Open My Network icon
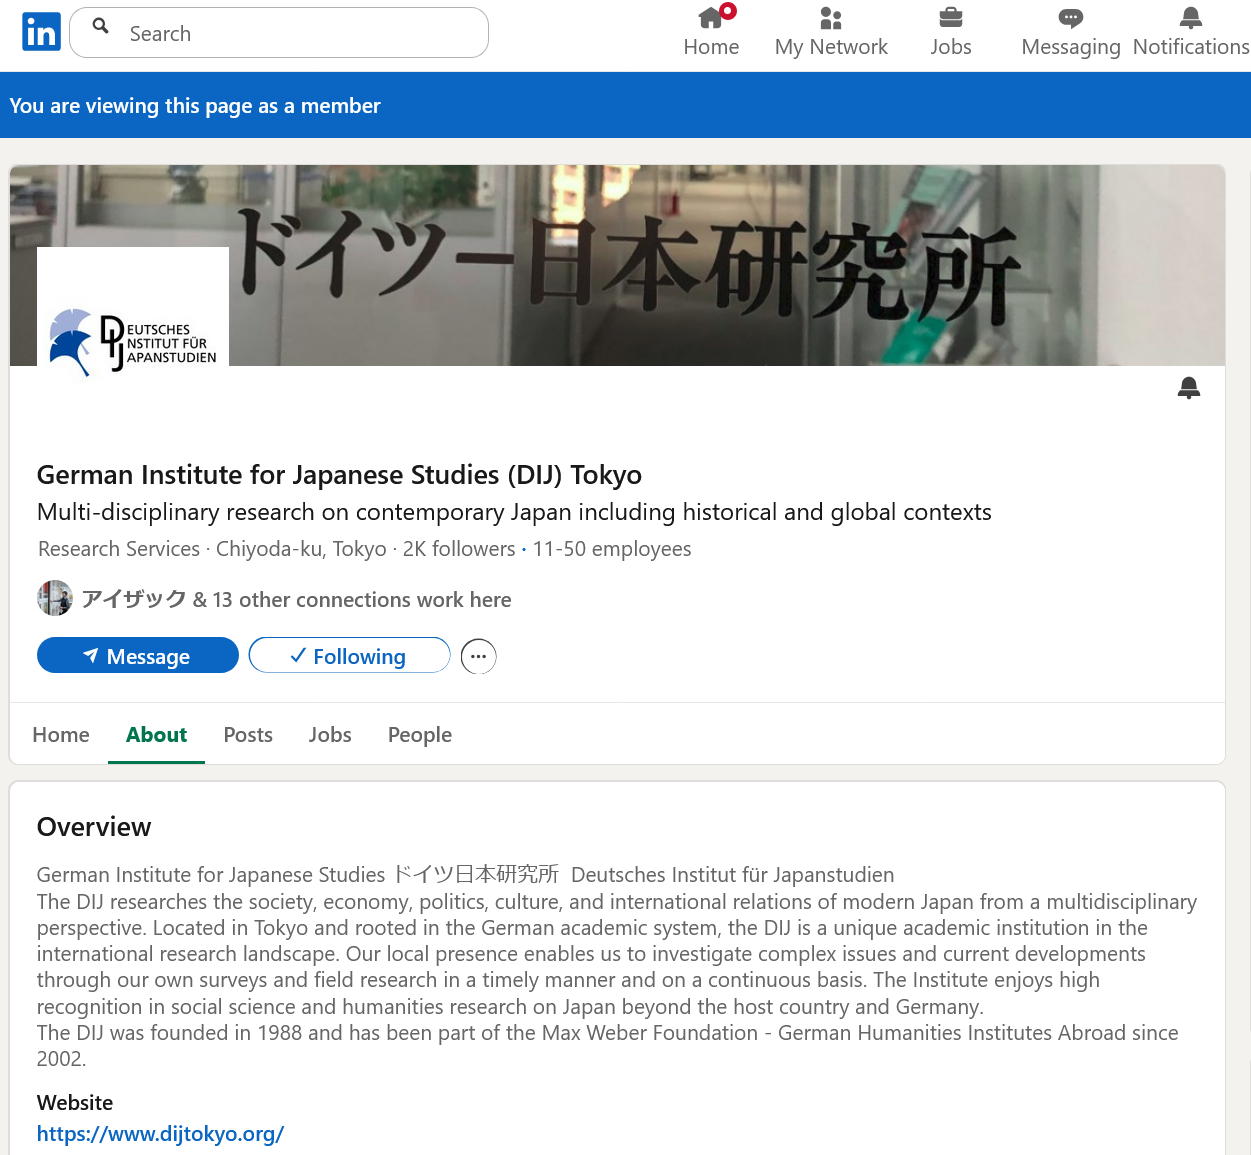 pos(830,18)
